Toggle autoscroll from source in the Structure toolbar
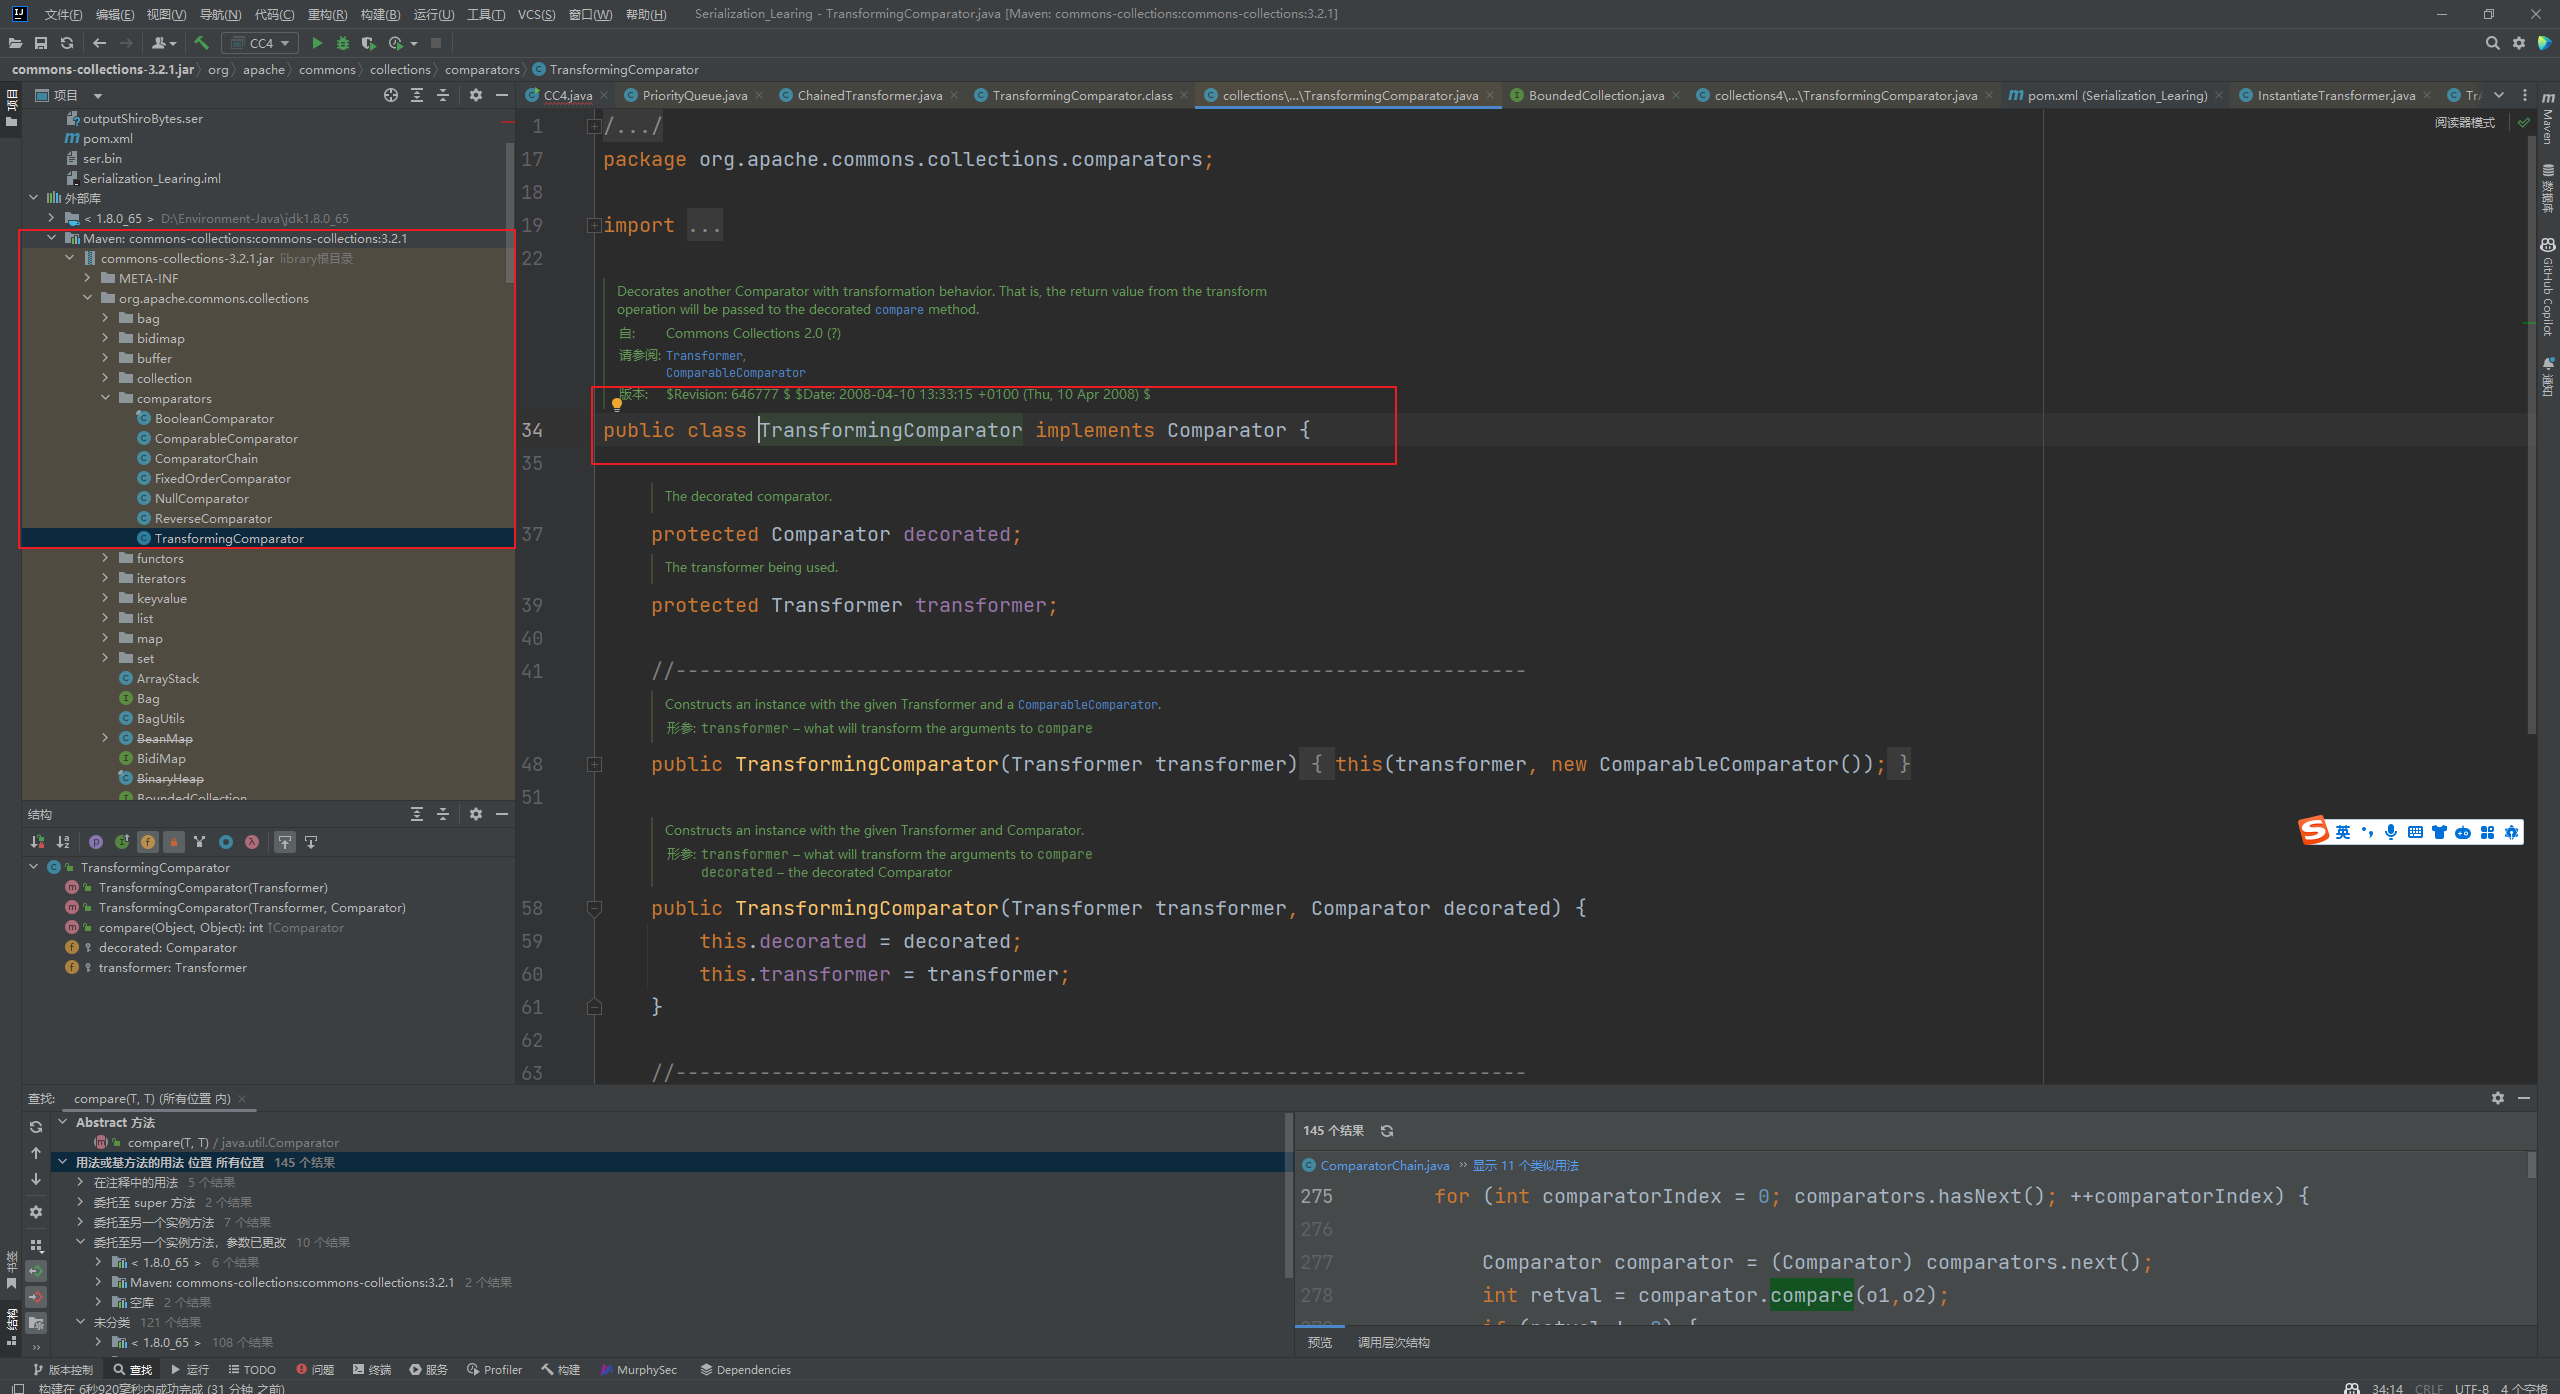This screenshot has width=2560, height=1394. point(311,842)
